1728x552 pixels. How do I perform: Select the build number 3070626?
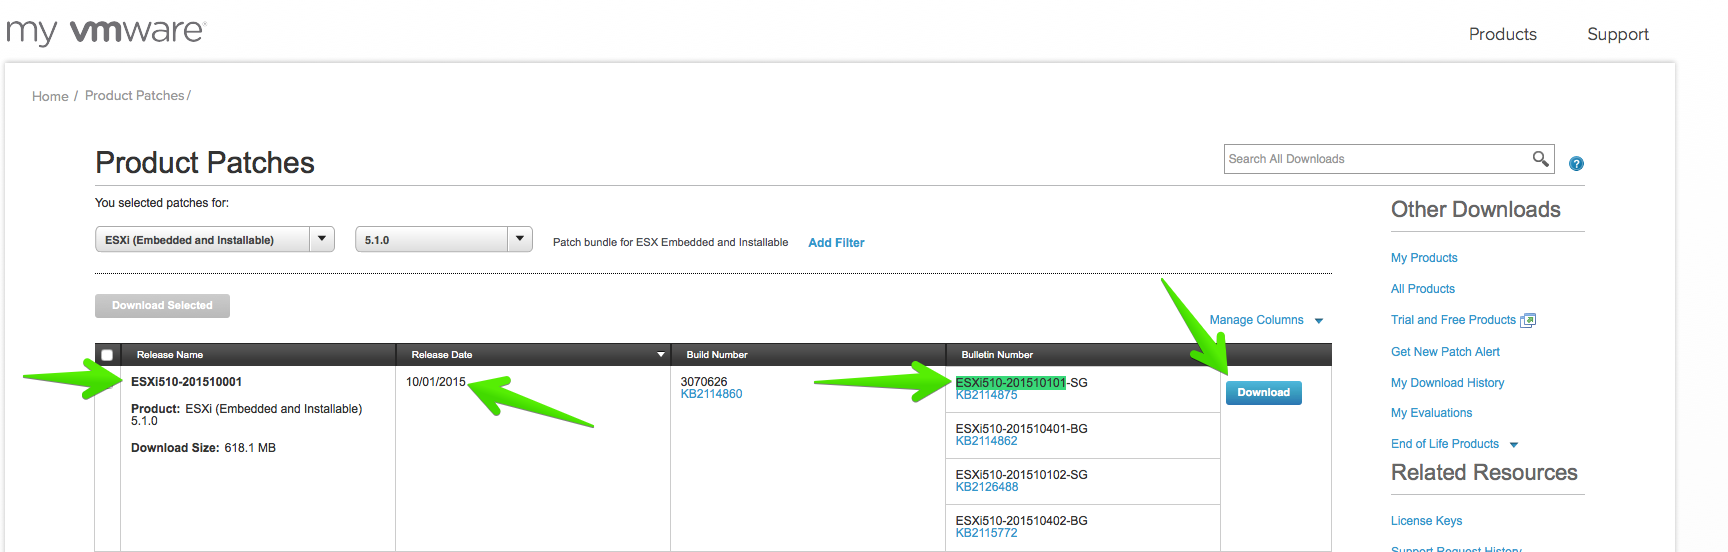[704, 382]
